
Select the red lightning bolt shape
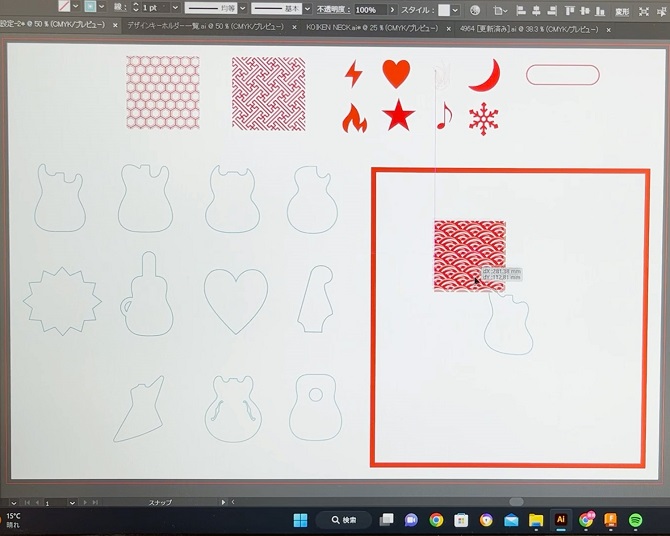point(354,74)
